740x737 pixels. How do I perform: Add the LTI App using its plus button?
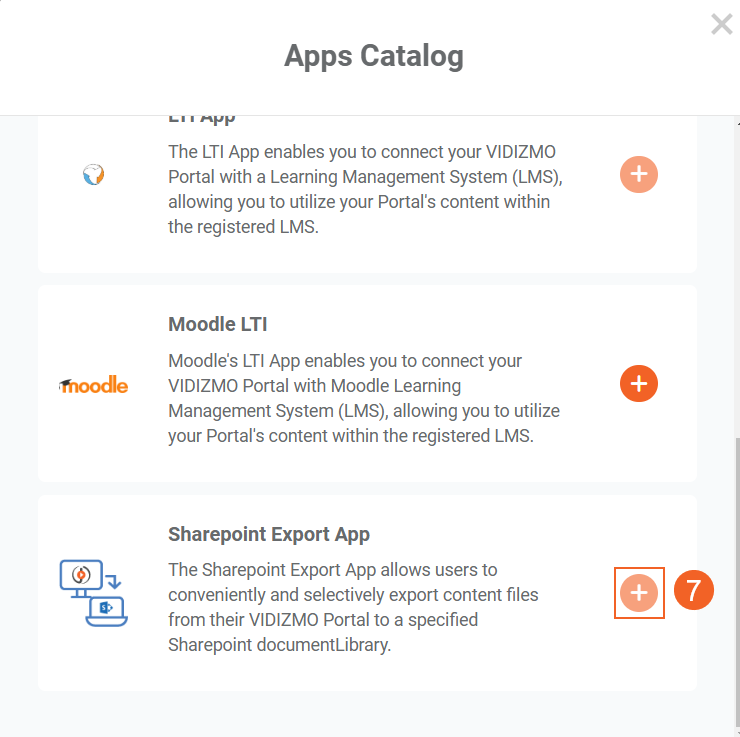tap(639, 175)
